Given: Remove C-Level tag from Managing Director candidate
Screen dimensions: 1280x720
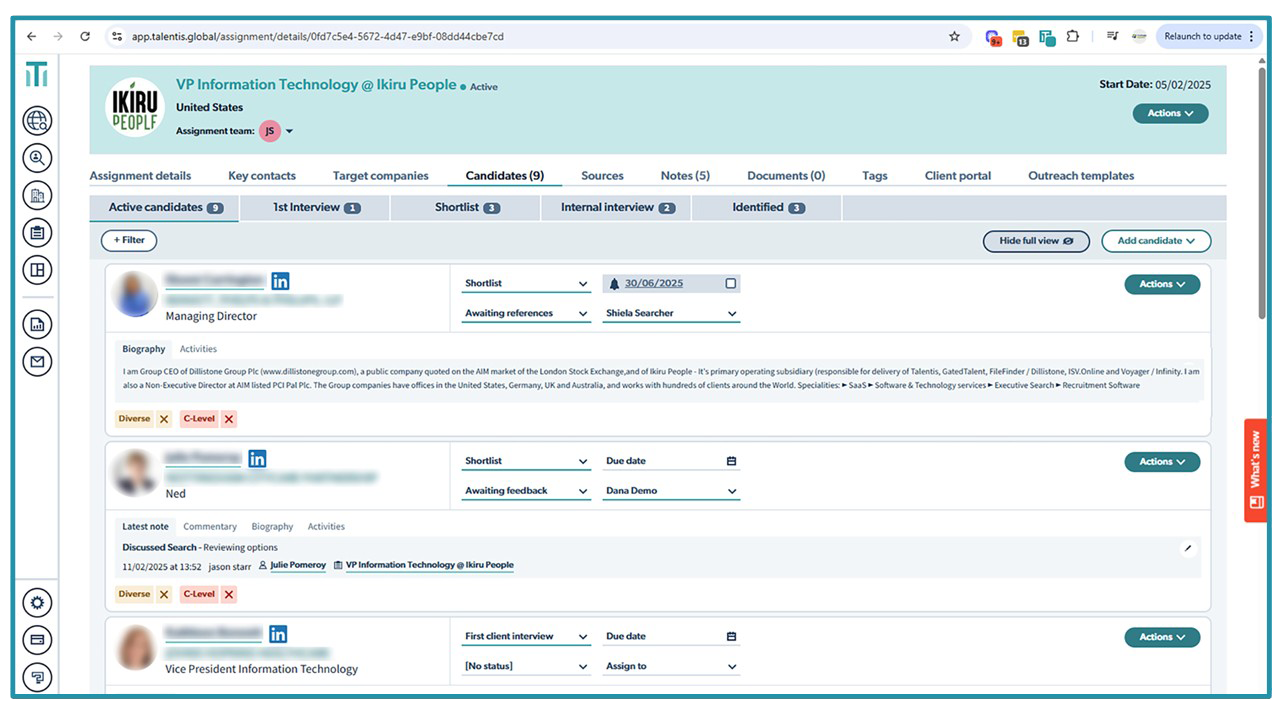Looking at the screenshot, I should [x=229, y=419].
